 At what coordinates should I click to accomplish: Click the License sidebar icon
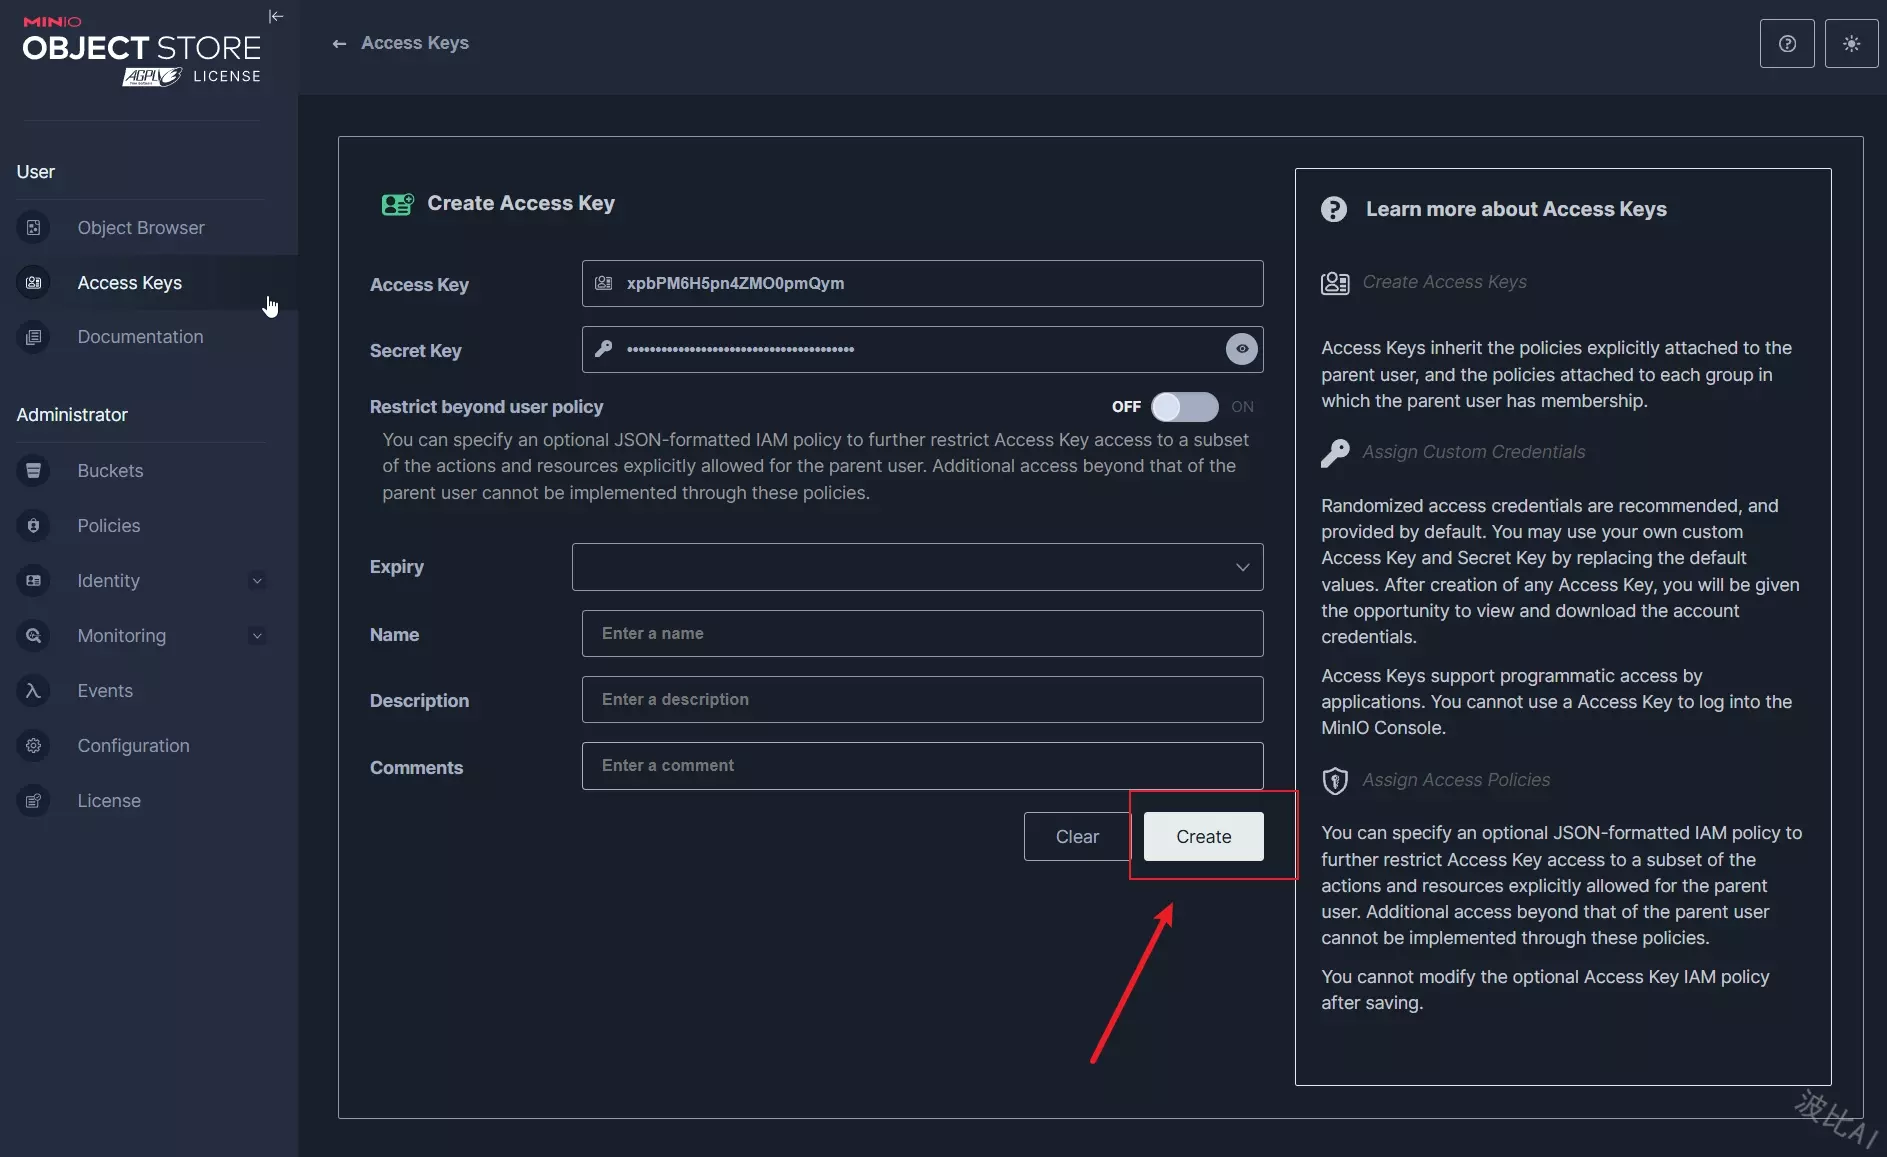coord(34,801)
